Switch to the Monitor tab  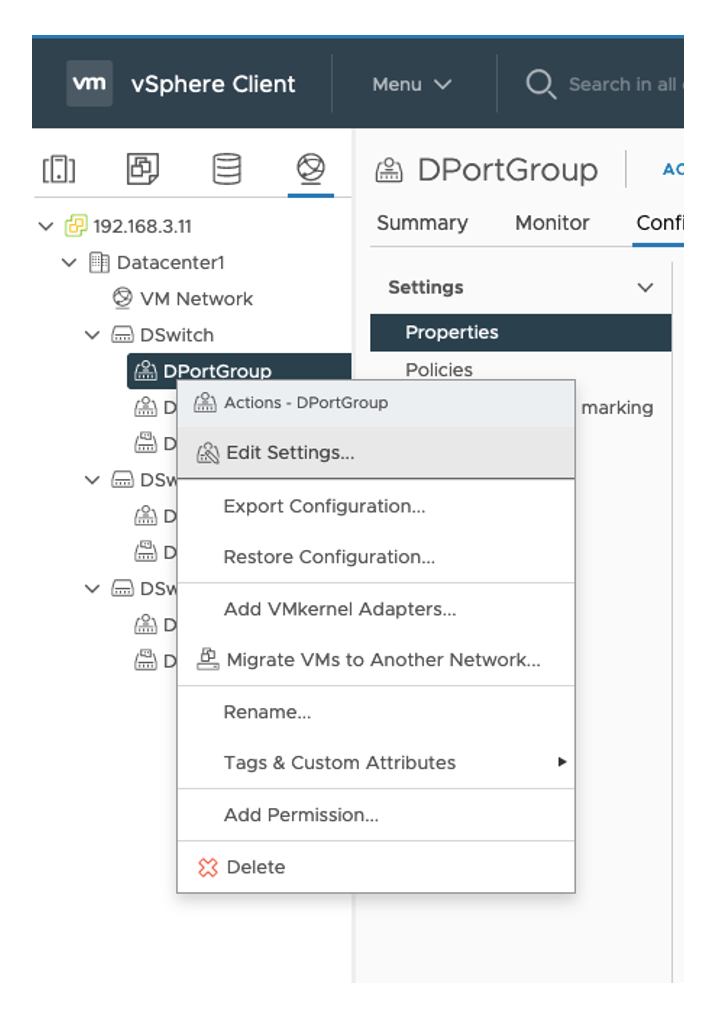point(552,223)
